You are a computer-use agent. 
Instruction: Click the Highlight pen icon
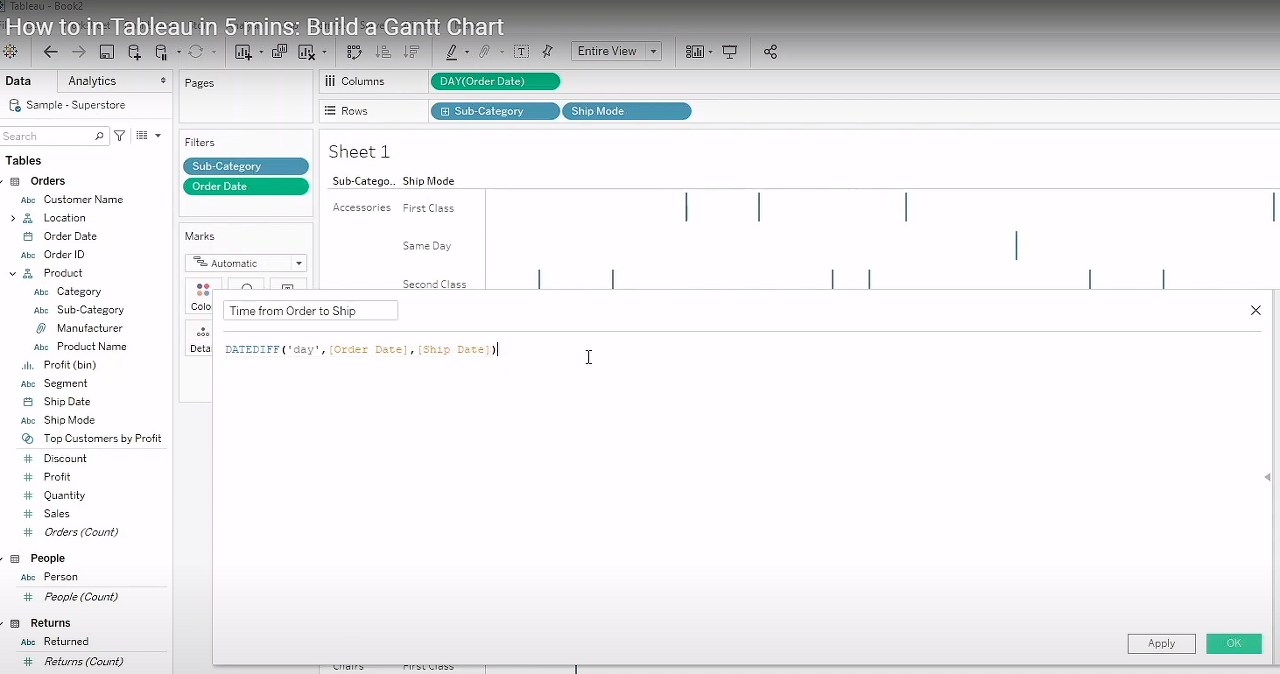(x=452, y=52)
